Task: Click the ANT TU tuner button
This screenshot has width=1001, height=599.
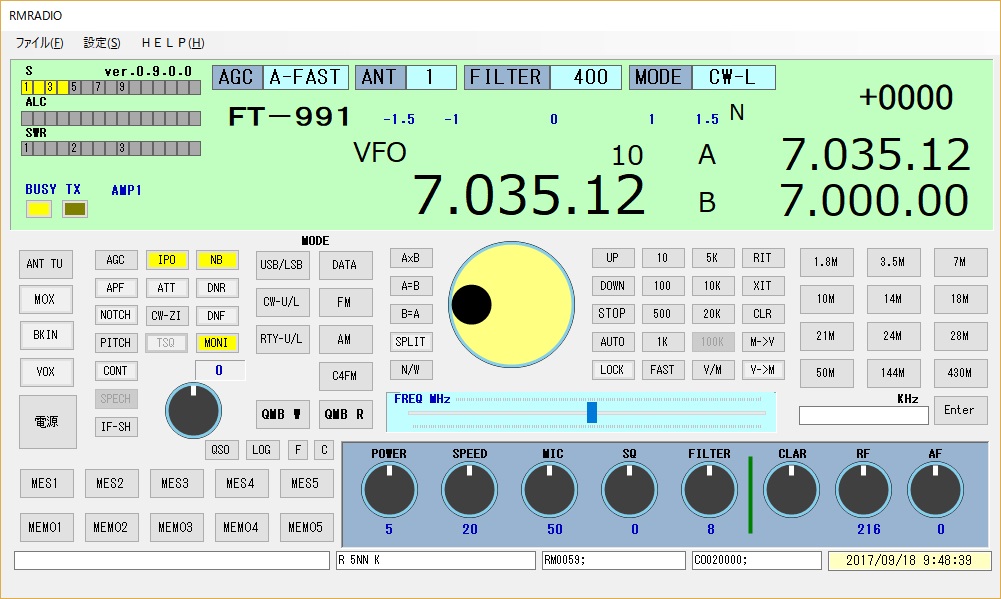Action: click(45, 264)
